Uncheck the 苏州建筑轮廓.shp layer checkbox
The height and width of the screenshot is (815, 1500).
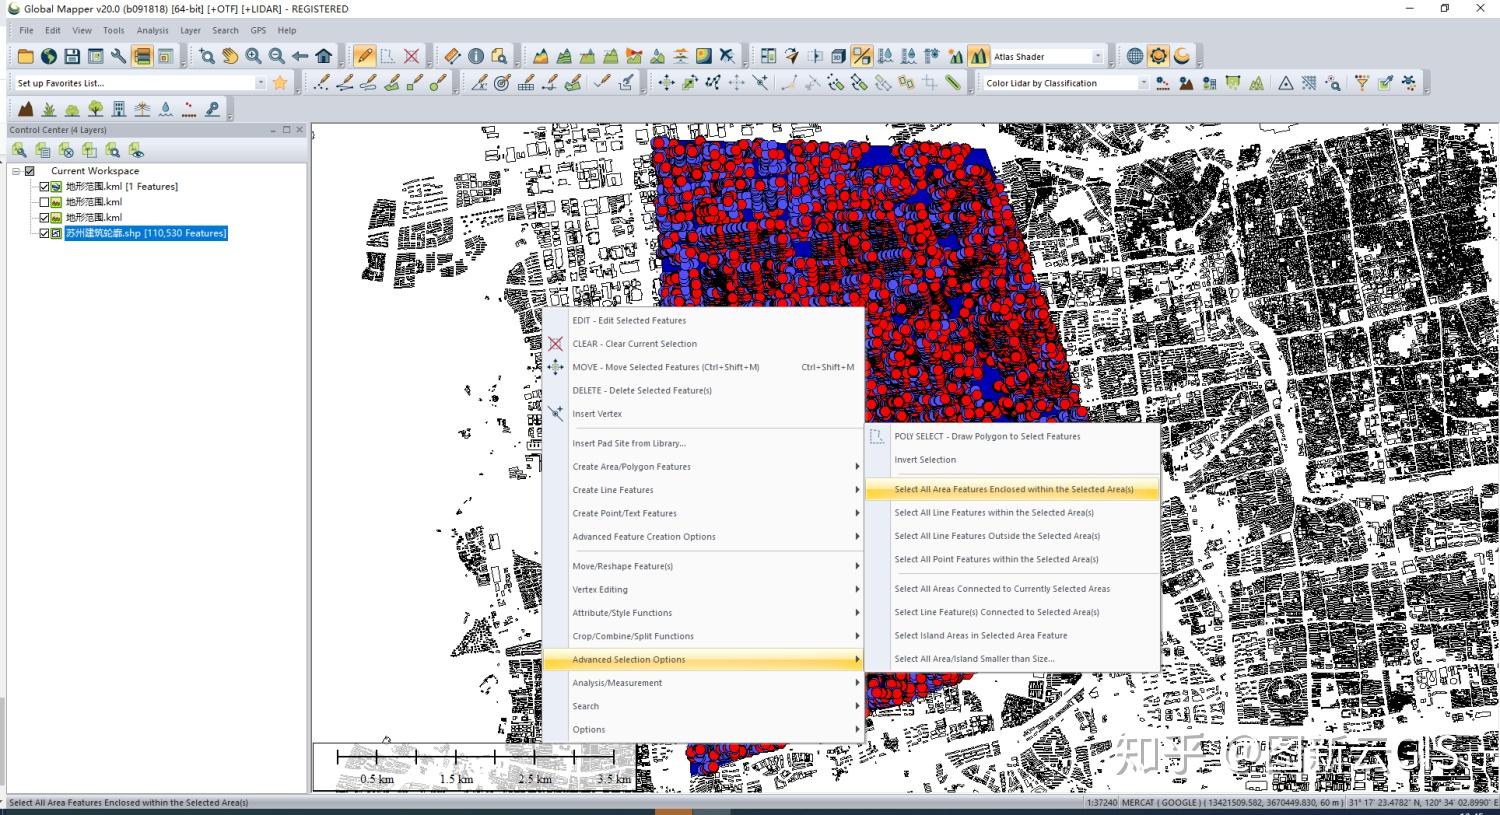tap(44, 233)
